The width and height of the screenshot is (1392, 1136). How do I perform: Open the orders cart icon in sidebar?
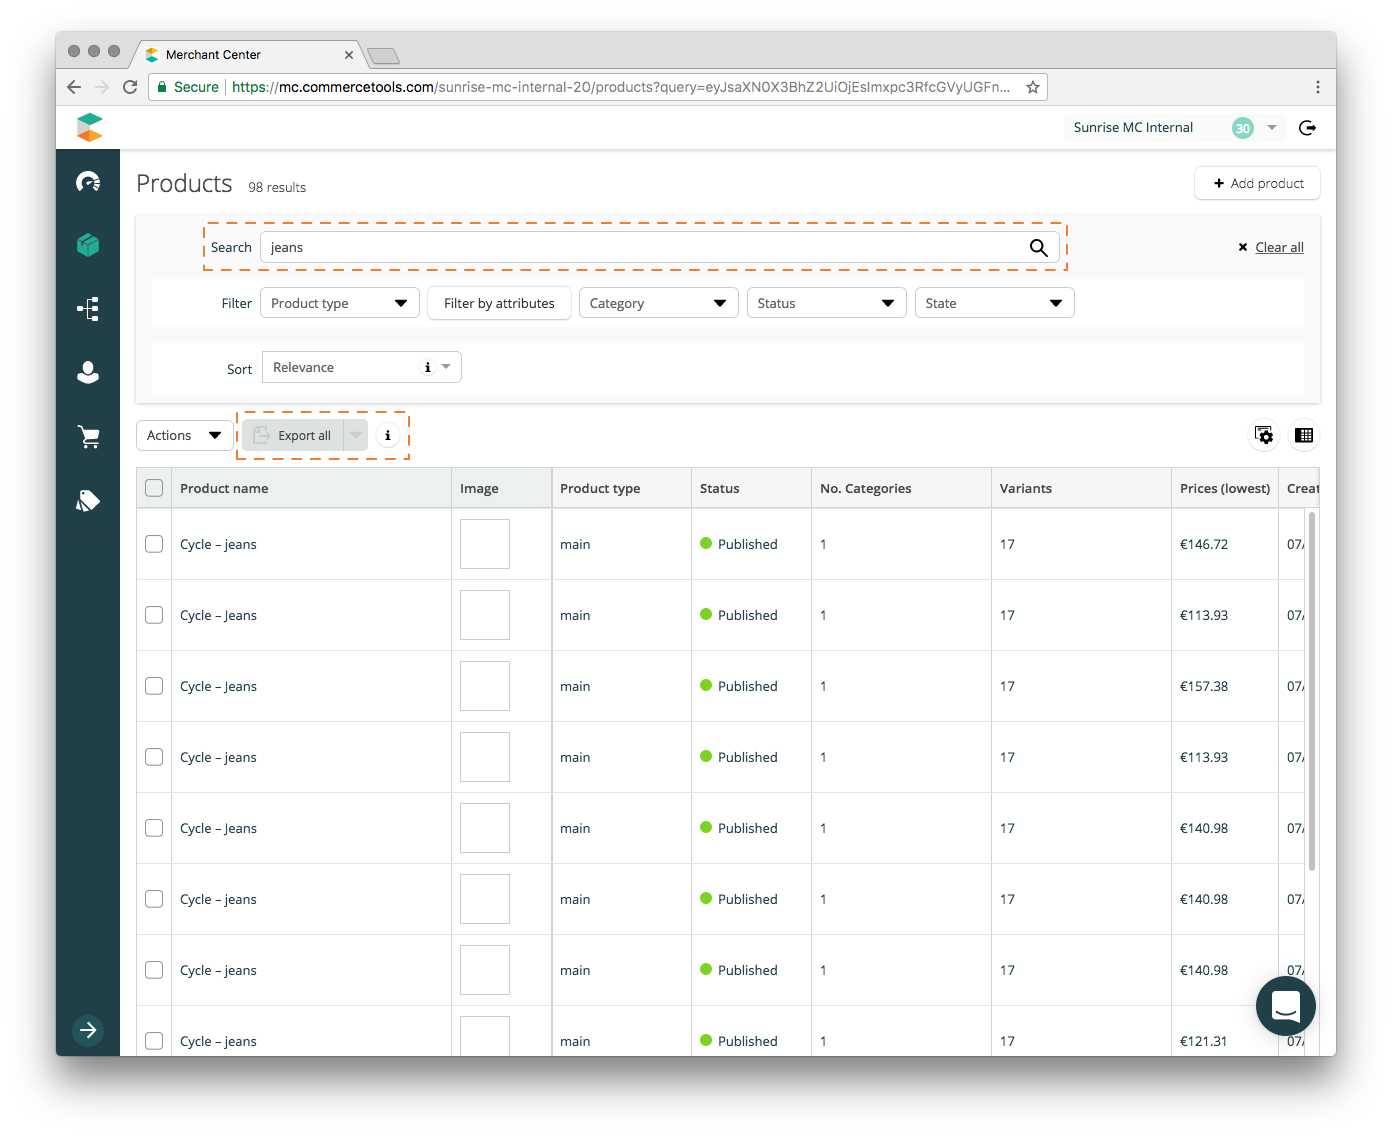coord(88,436)
